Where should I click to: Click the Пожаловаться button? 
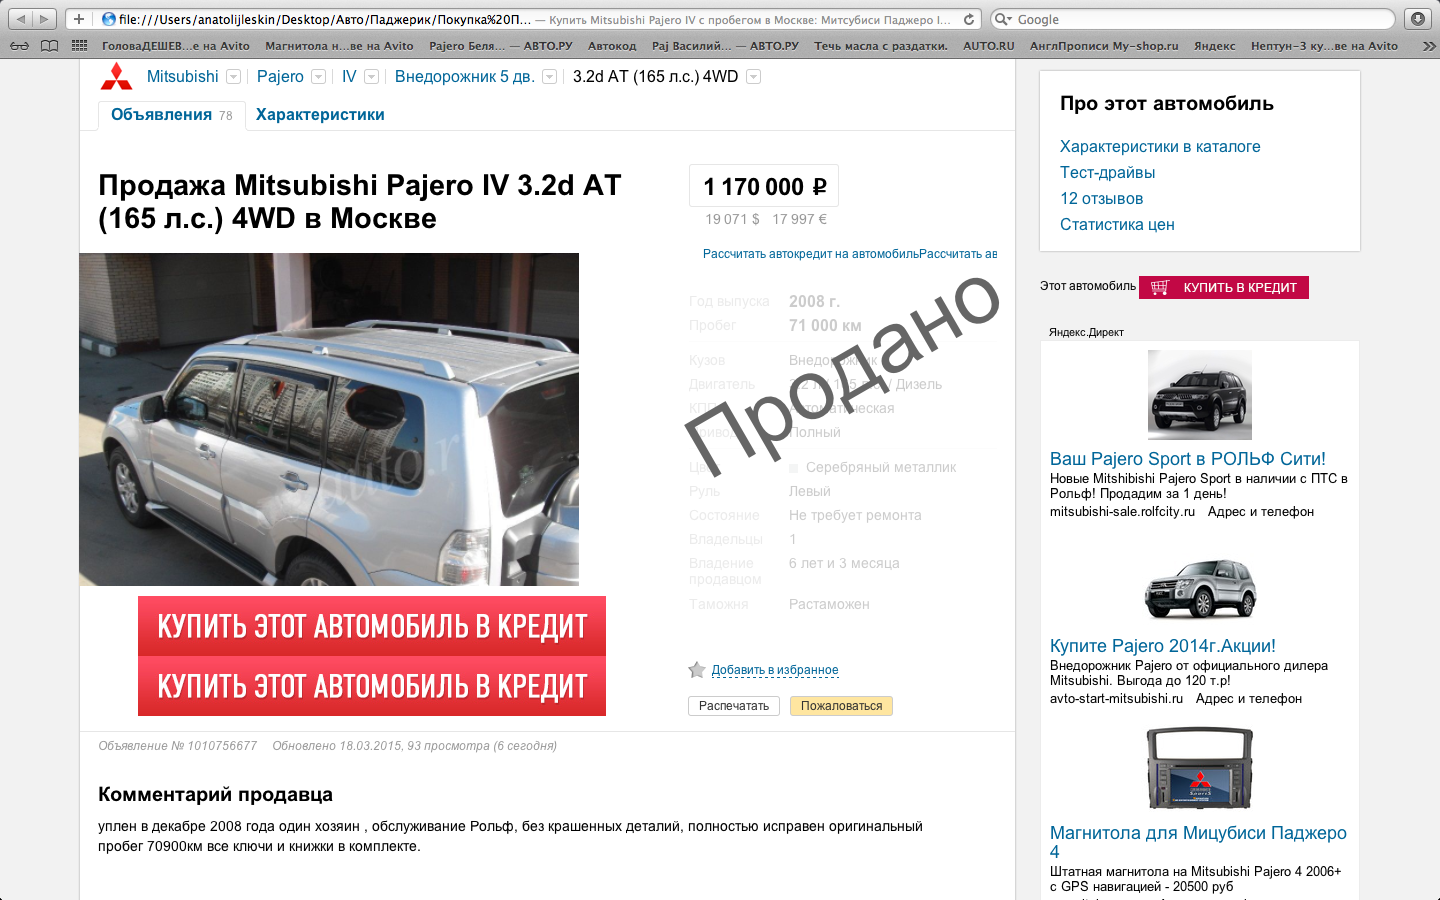(x=841, y=706)
